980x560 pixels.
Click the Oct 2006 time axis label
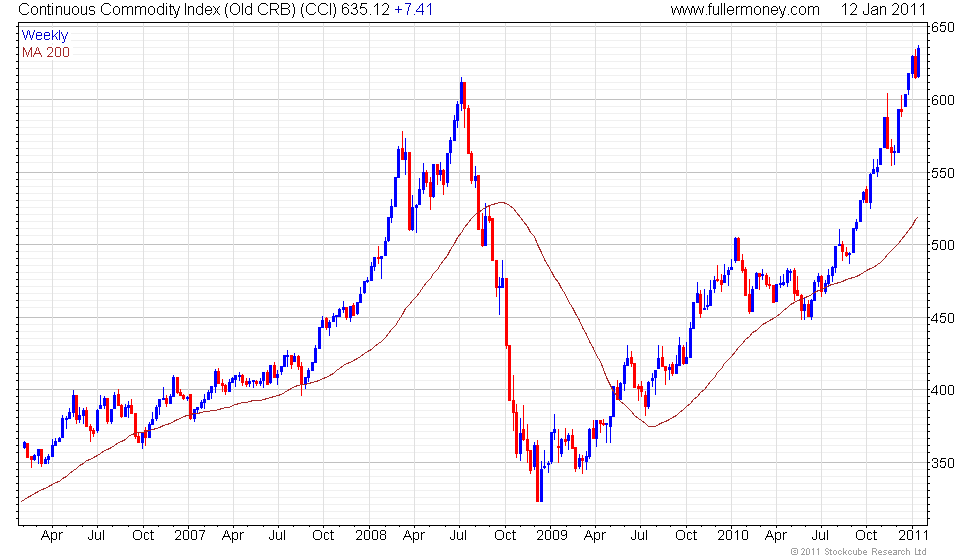click(x=143, y=536)
